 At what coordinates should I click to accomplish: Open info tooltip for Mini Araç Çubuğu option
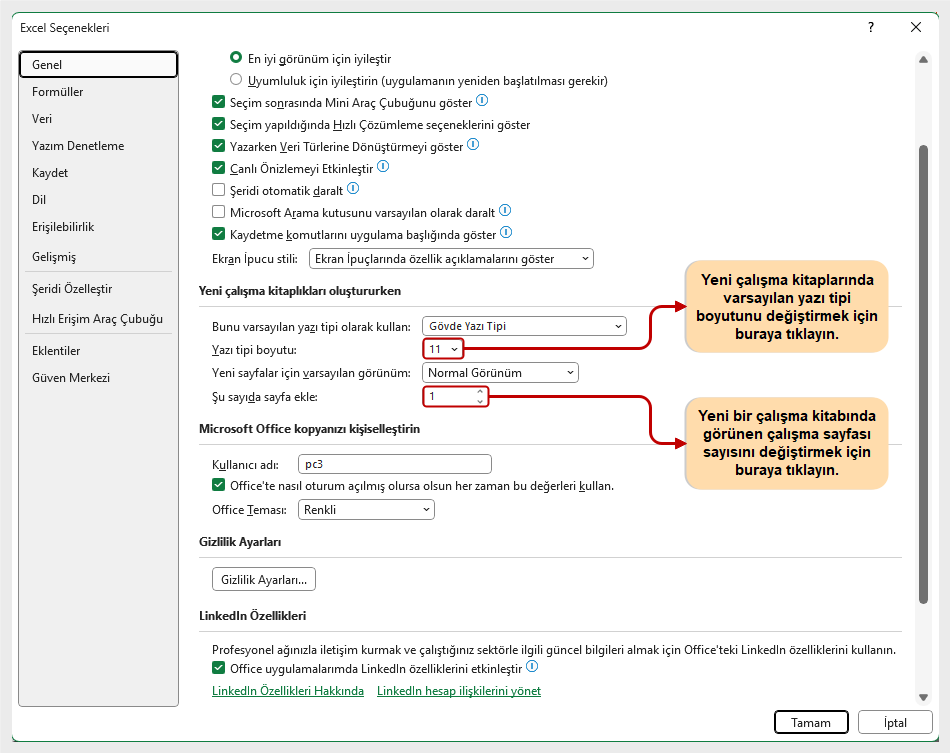[482, 101]
